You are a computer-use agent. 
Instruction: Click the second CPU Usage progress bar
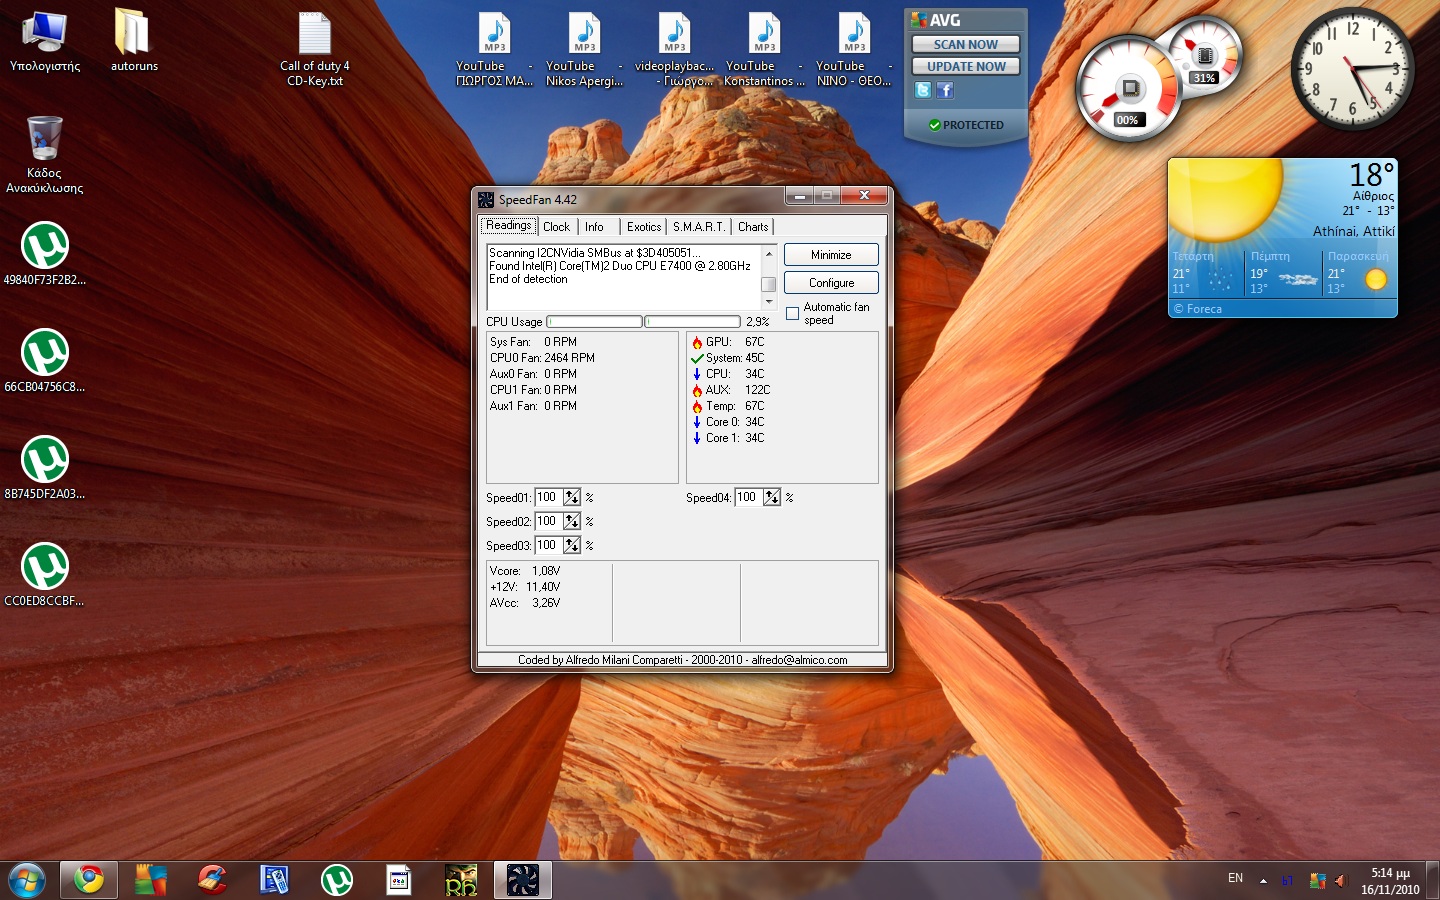point(692,322)
